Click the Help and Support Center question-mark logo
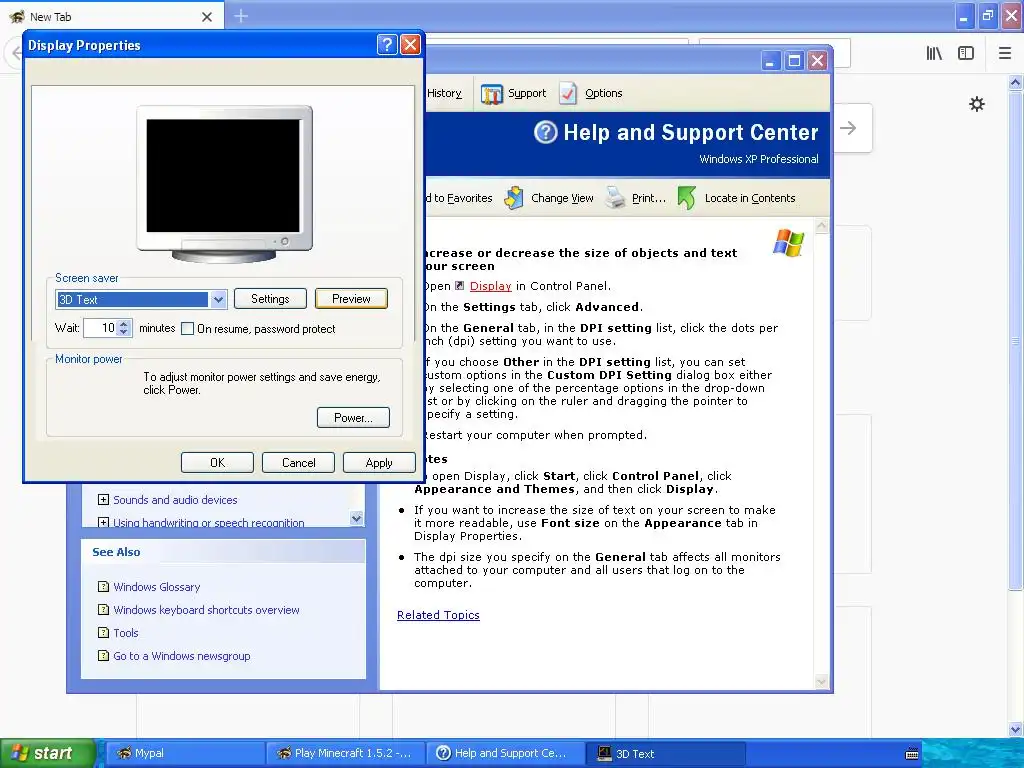 click(545, 133)
